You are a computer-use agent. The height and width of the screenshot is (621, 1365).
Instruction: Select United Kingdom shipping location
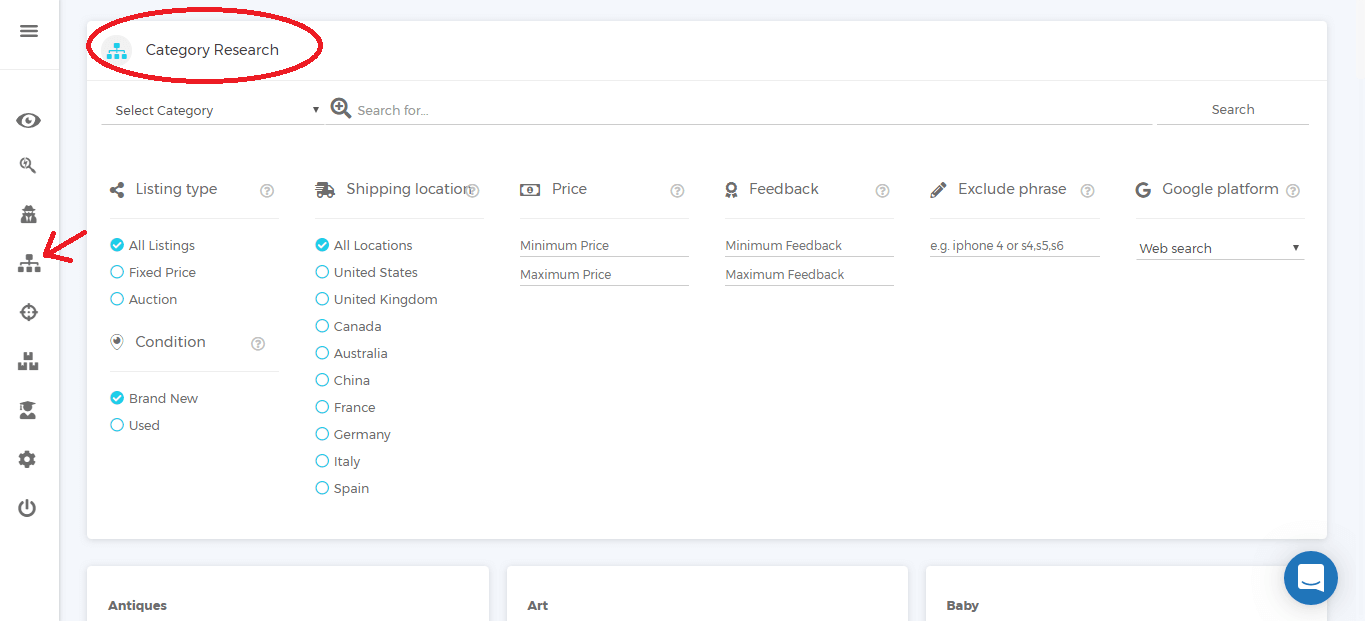point(322,299)
